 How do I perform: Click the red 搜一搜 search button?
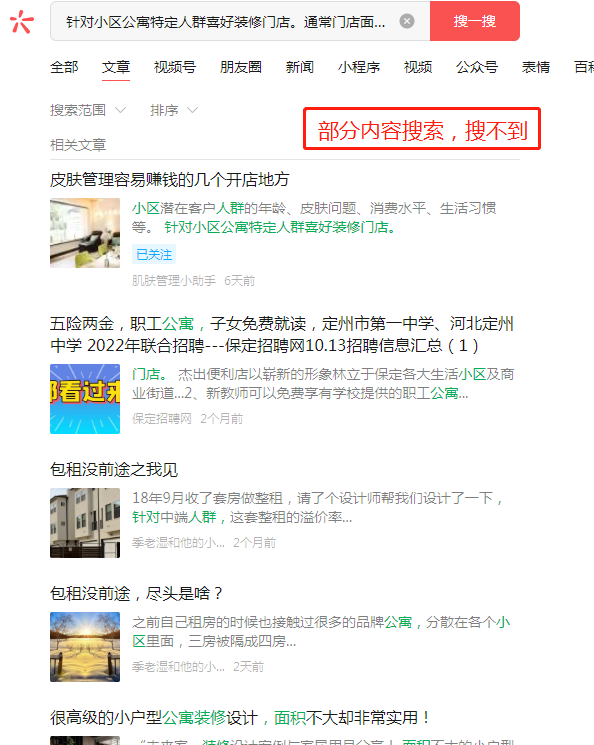click(475, 21)
